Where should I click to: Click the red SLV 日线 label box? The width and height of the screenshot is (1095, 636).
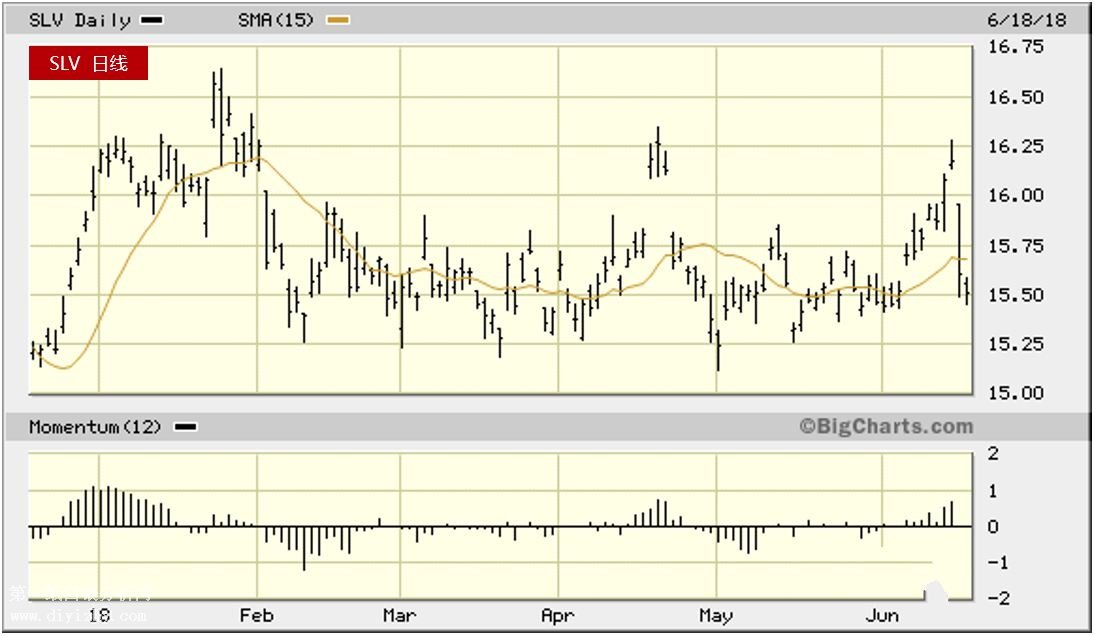(x=88, y=64)
